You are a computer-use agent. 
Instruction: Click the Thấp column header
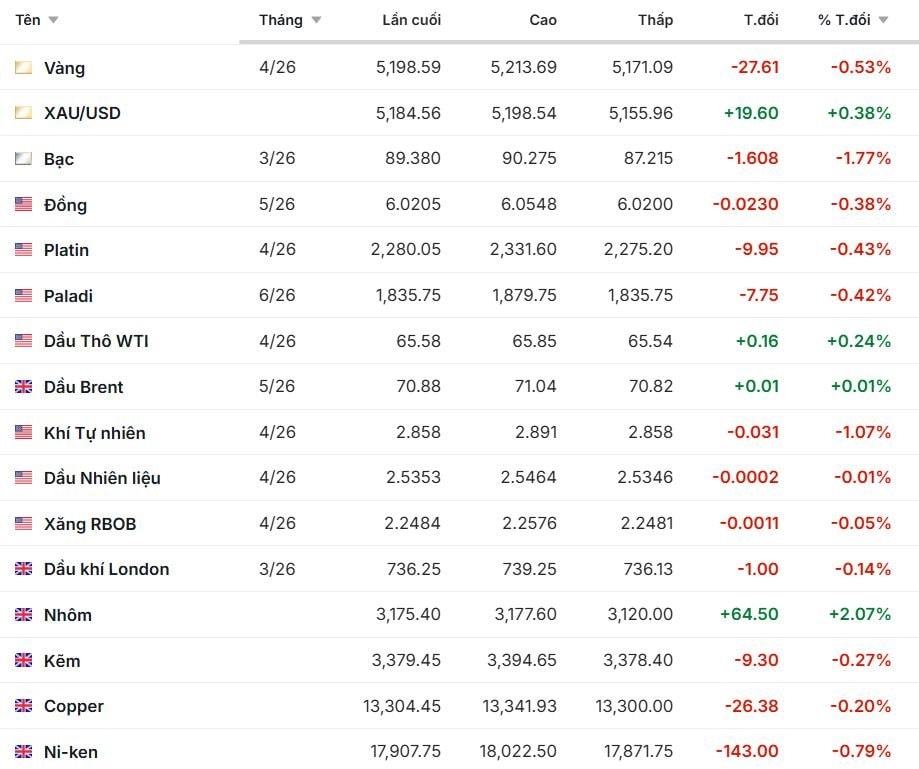[655, 20]
